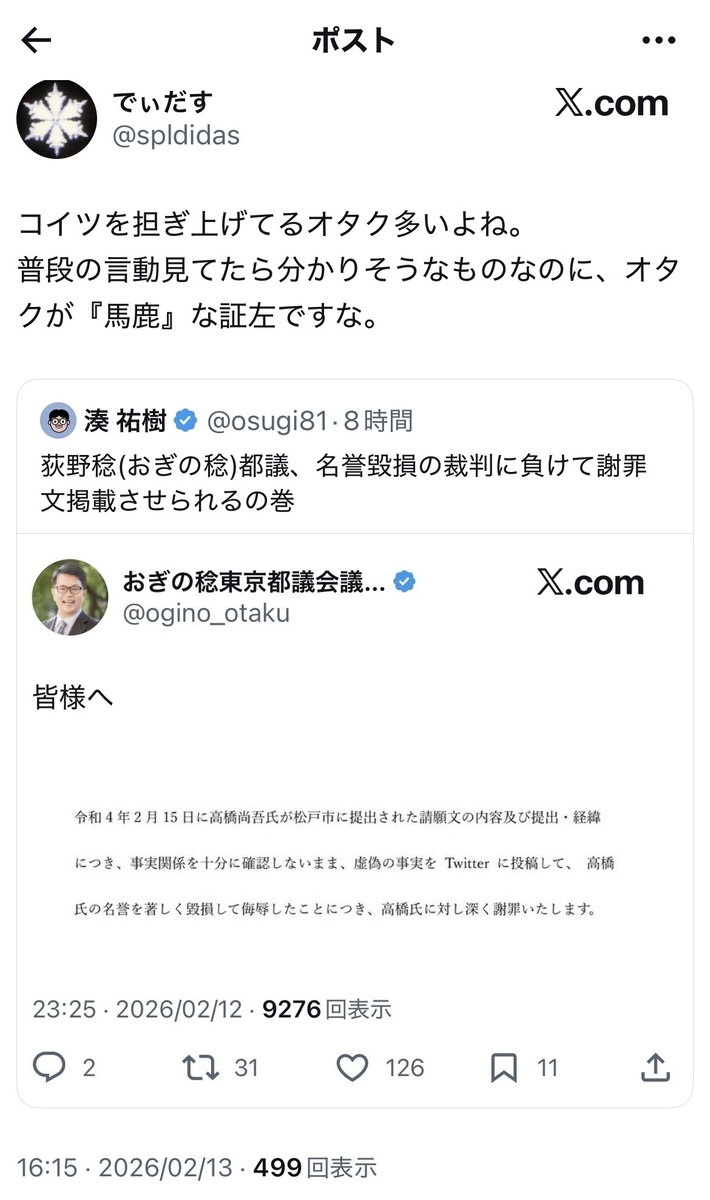This screenshot has width=710, height=1200.
Task: Tap the blue verified badge beside 湊 祐樹
Action: coord(186,421)
